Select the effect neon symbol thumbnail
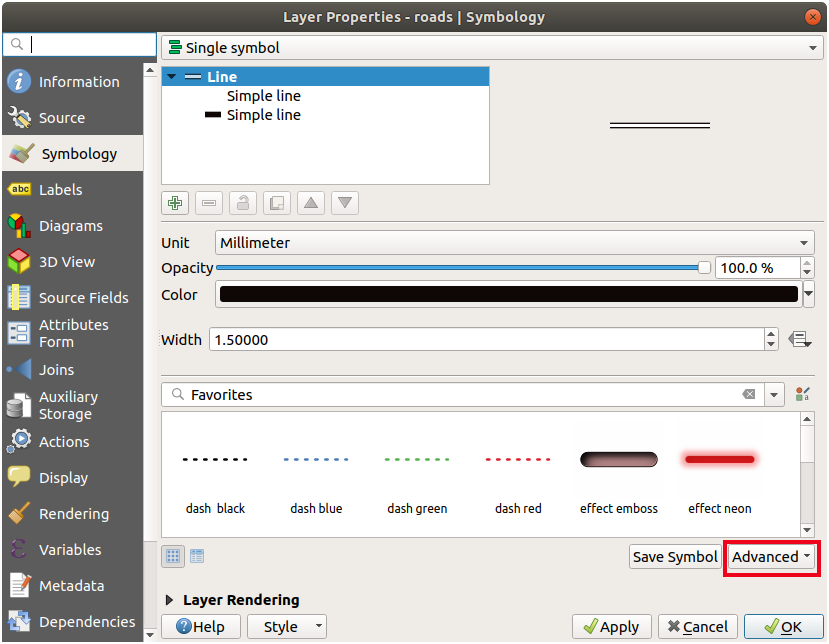The height and width of the screenshot is (644, 829). 719,475
